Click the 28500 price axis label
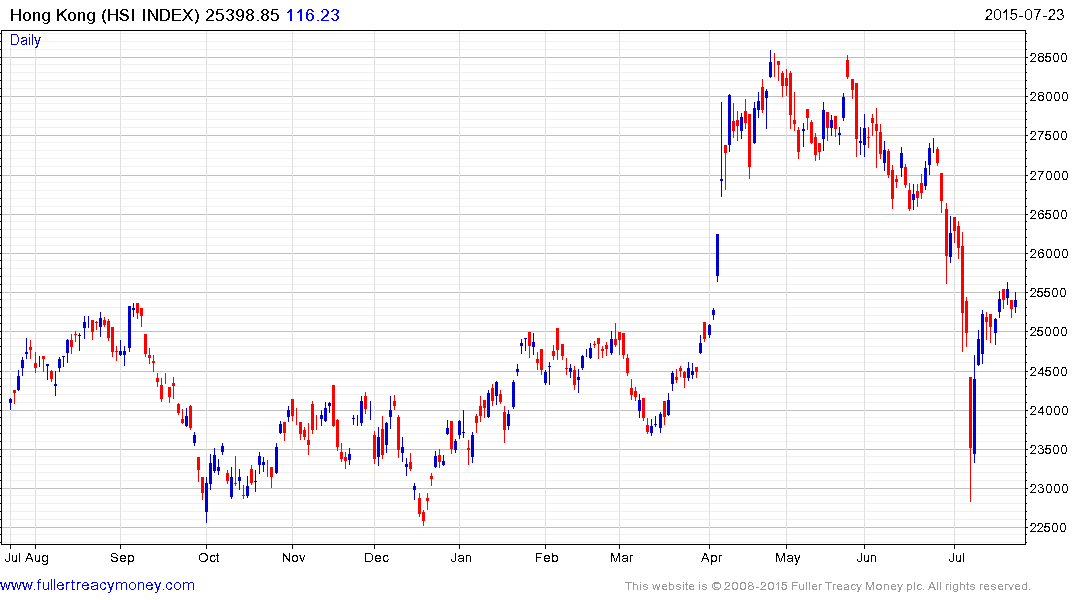 click(1048, 58)
